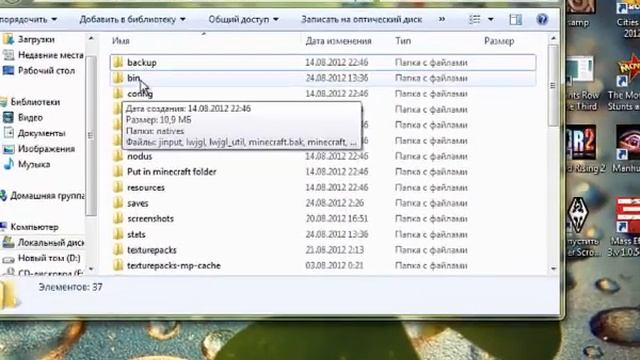Select the 'Put in minecraft folder' name
640x360 pixels.
[171, 172]
